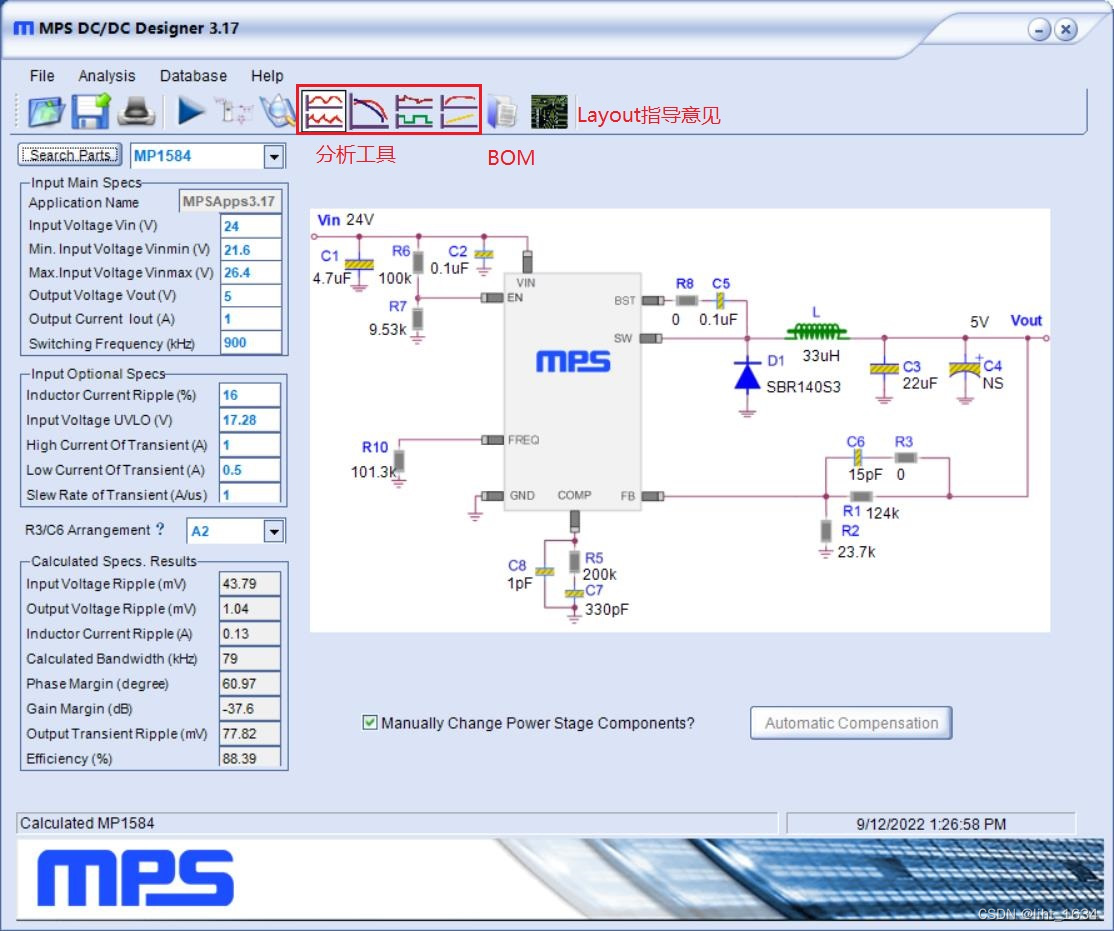1114x931 pixels.
Task: Click the status bar date 9/12/2022 1:26:58 PM
Action: [x=931, y=824]
